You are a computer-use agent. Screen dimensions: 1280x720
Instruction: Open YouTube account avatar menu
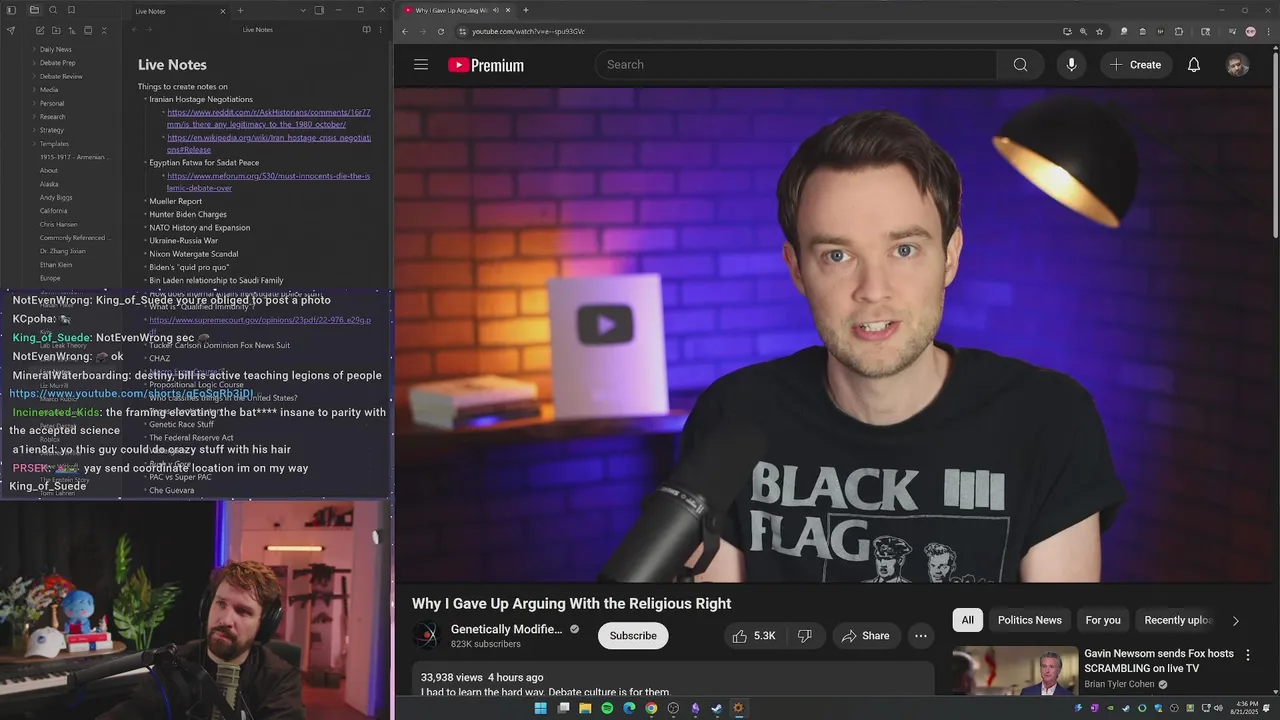(1238, 65)
